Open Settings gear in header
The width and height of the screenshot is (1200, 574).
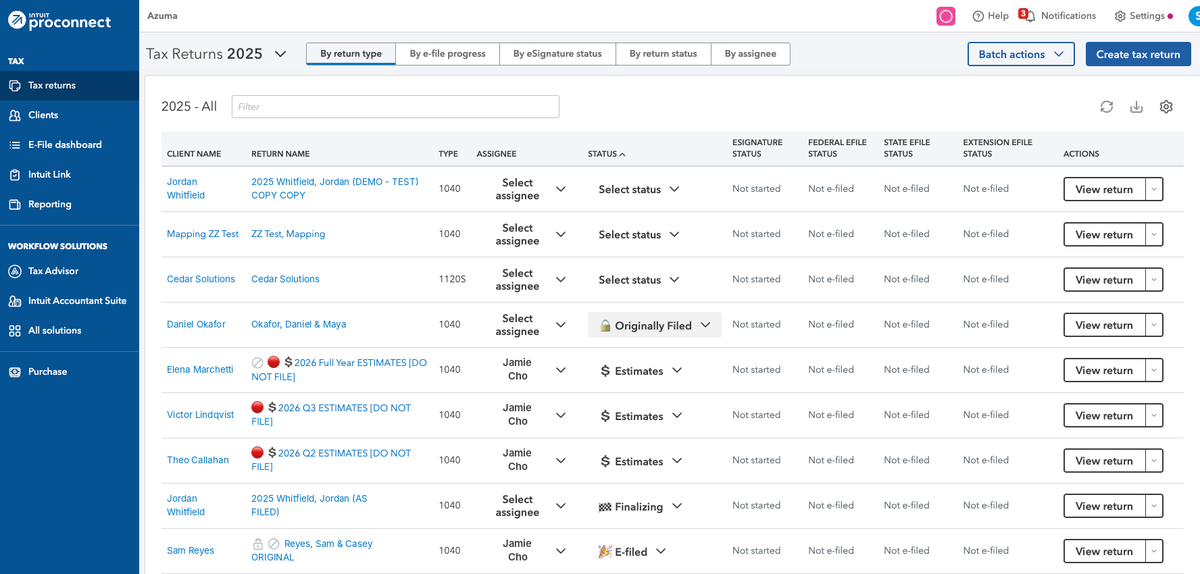pyautogui.click(x=1120, y=16)
